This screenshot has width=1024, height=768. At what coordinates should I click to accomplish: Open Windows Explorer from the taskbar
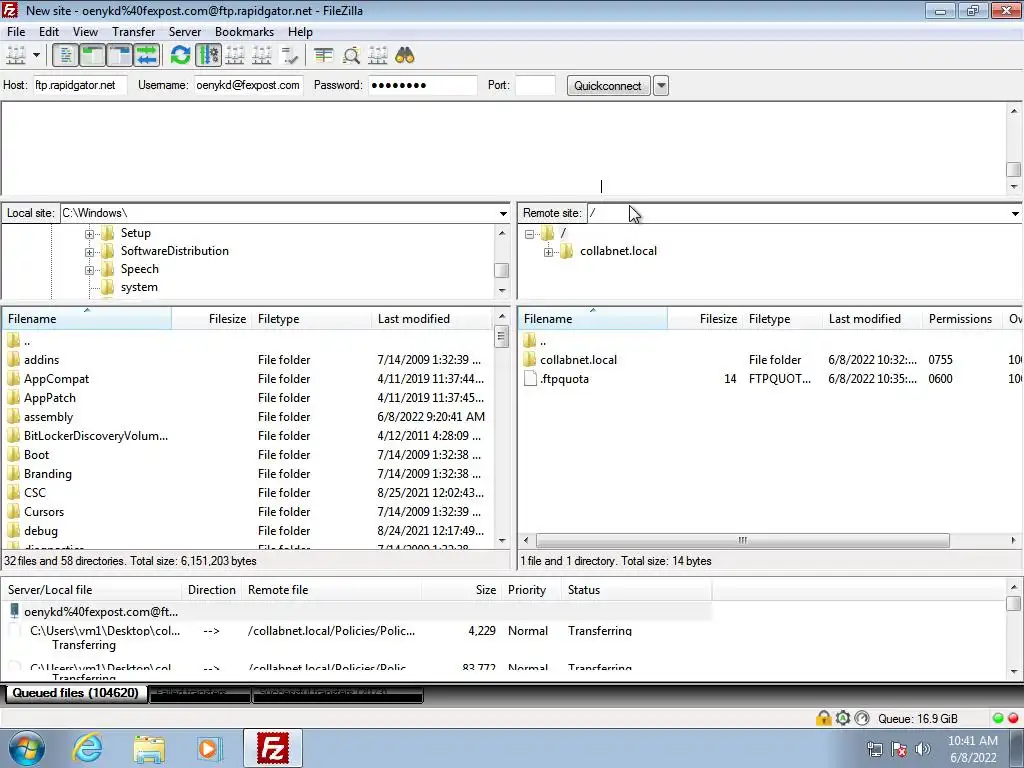[x=149, y=748]
